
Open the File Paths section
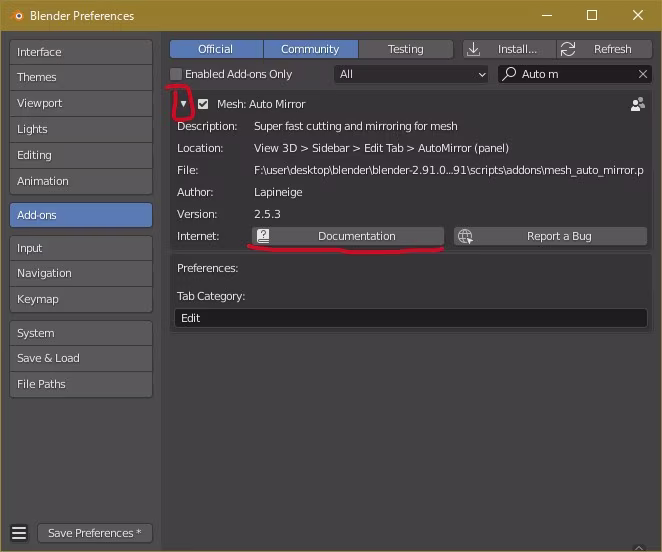point(81,384)
